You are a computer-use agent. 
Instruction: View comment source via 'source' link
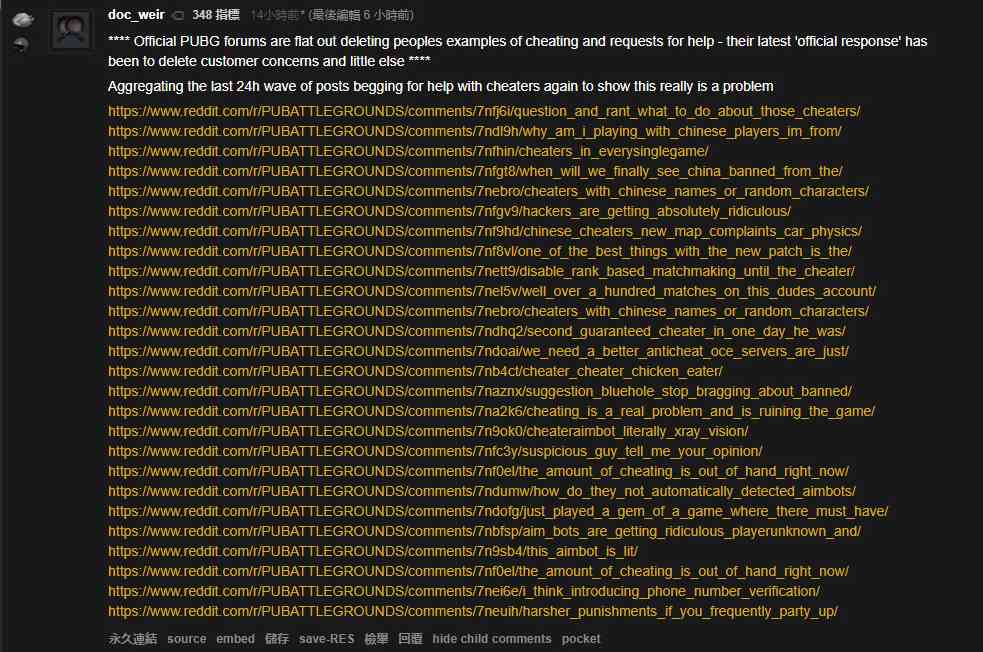(186, 639)
